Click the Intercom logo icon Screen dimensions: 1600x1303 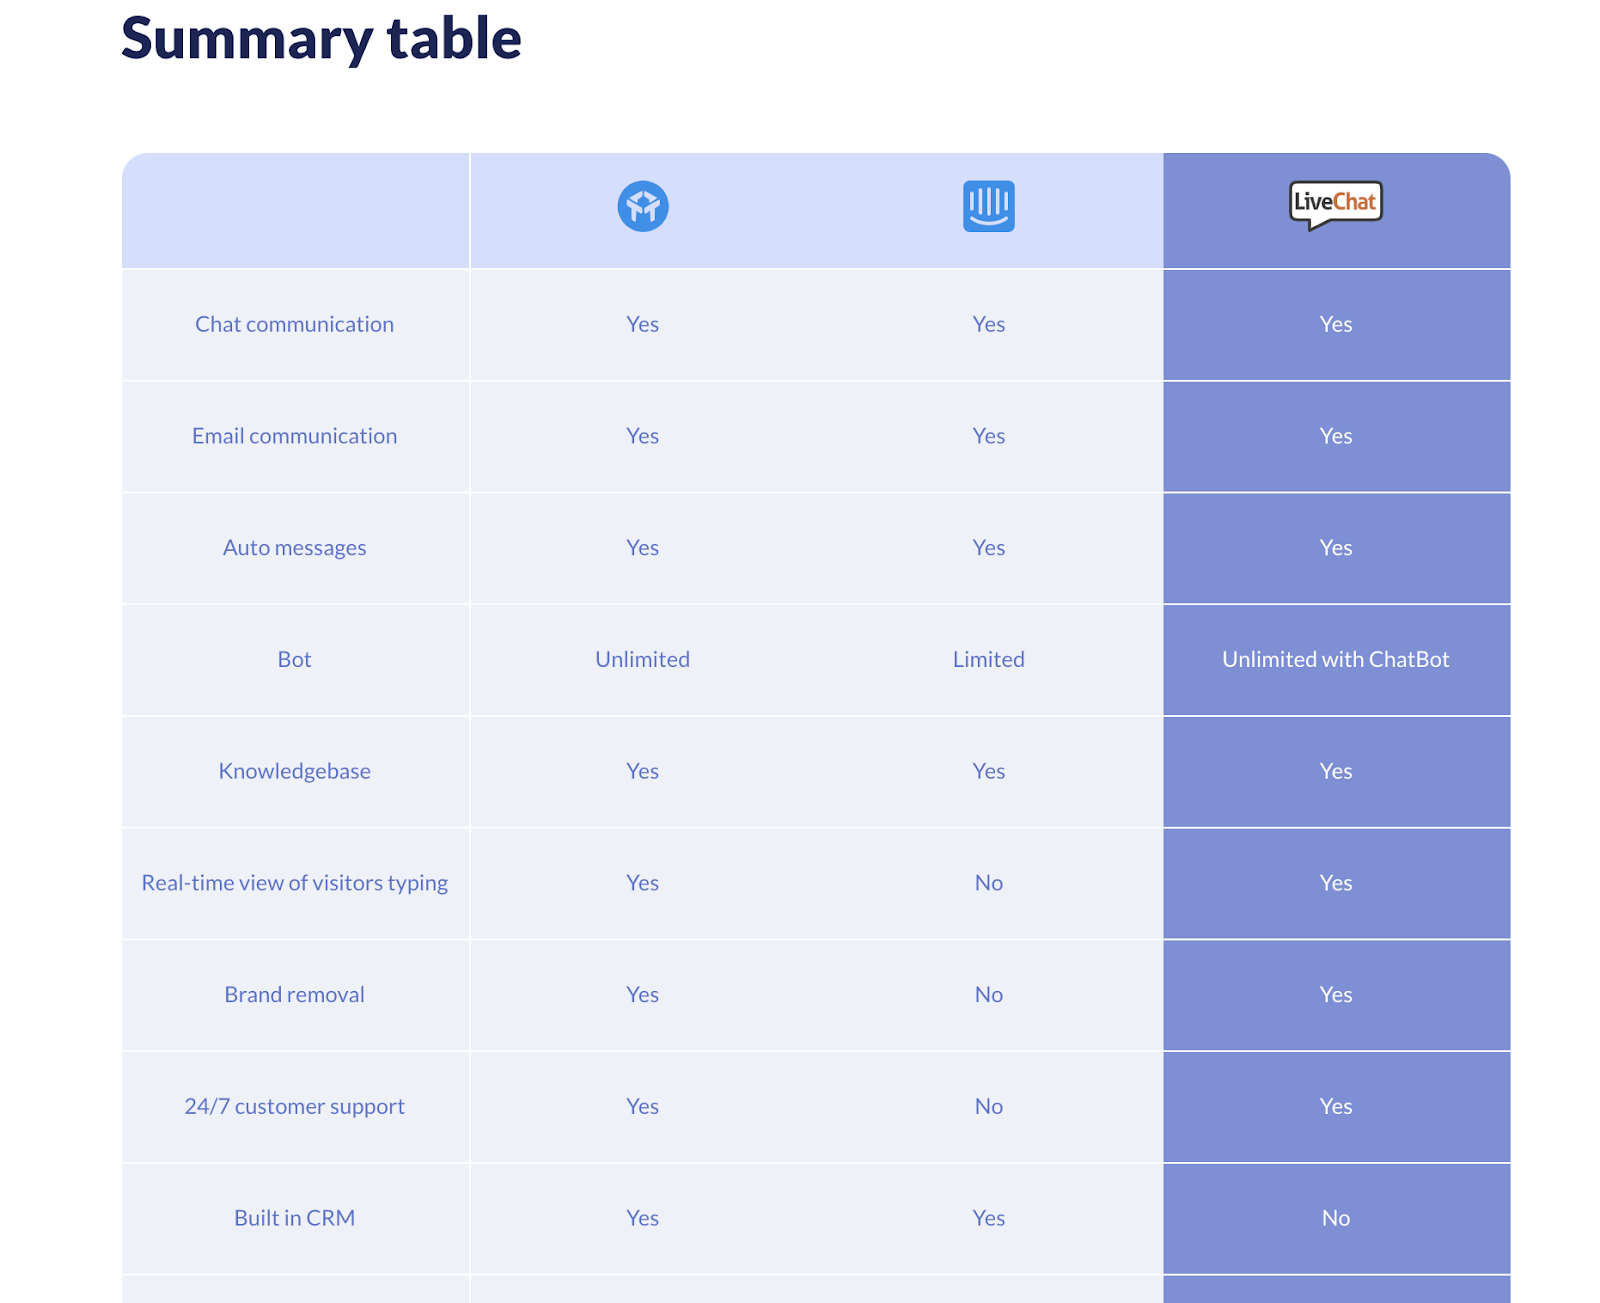coord(988,206)
